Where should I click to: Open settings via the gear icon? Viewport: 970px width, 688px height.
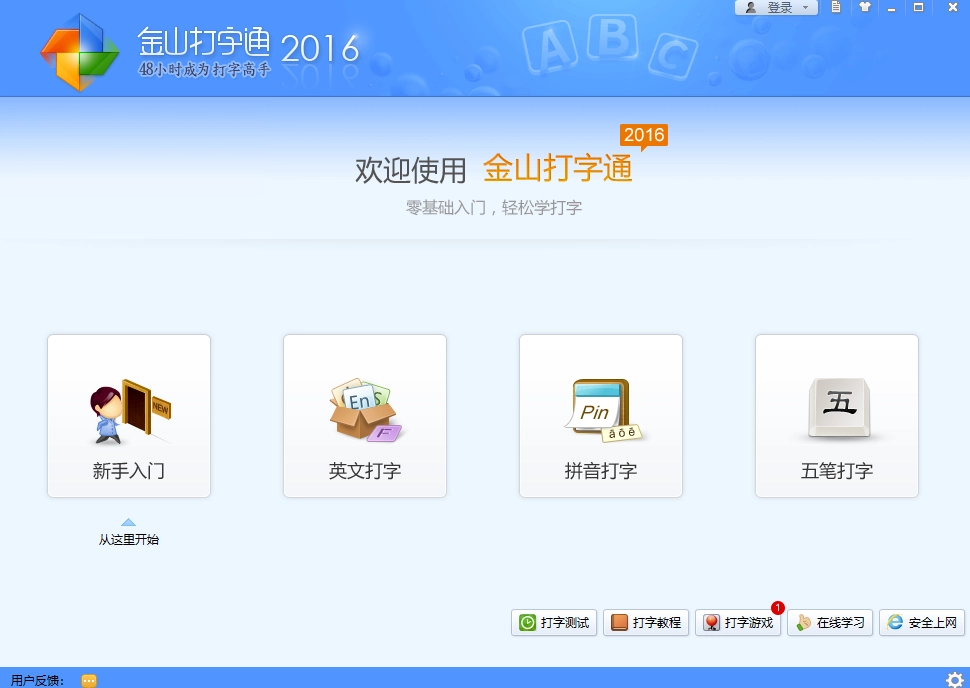(x=954, y=680)
